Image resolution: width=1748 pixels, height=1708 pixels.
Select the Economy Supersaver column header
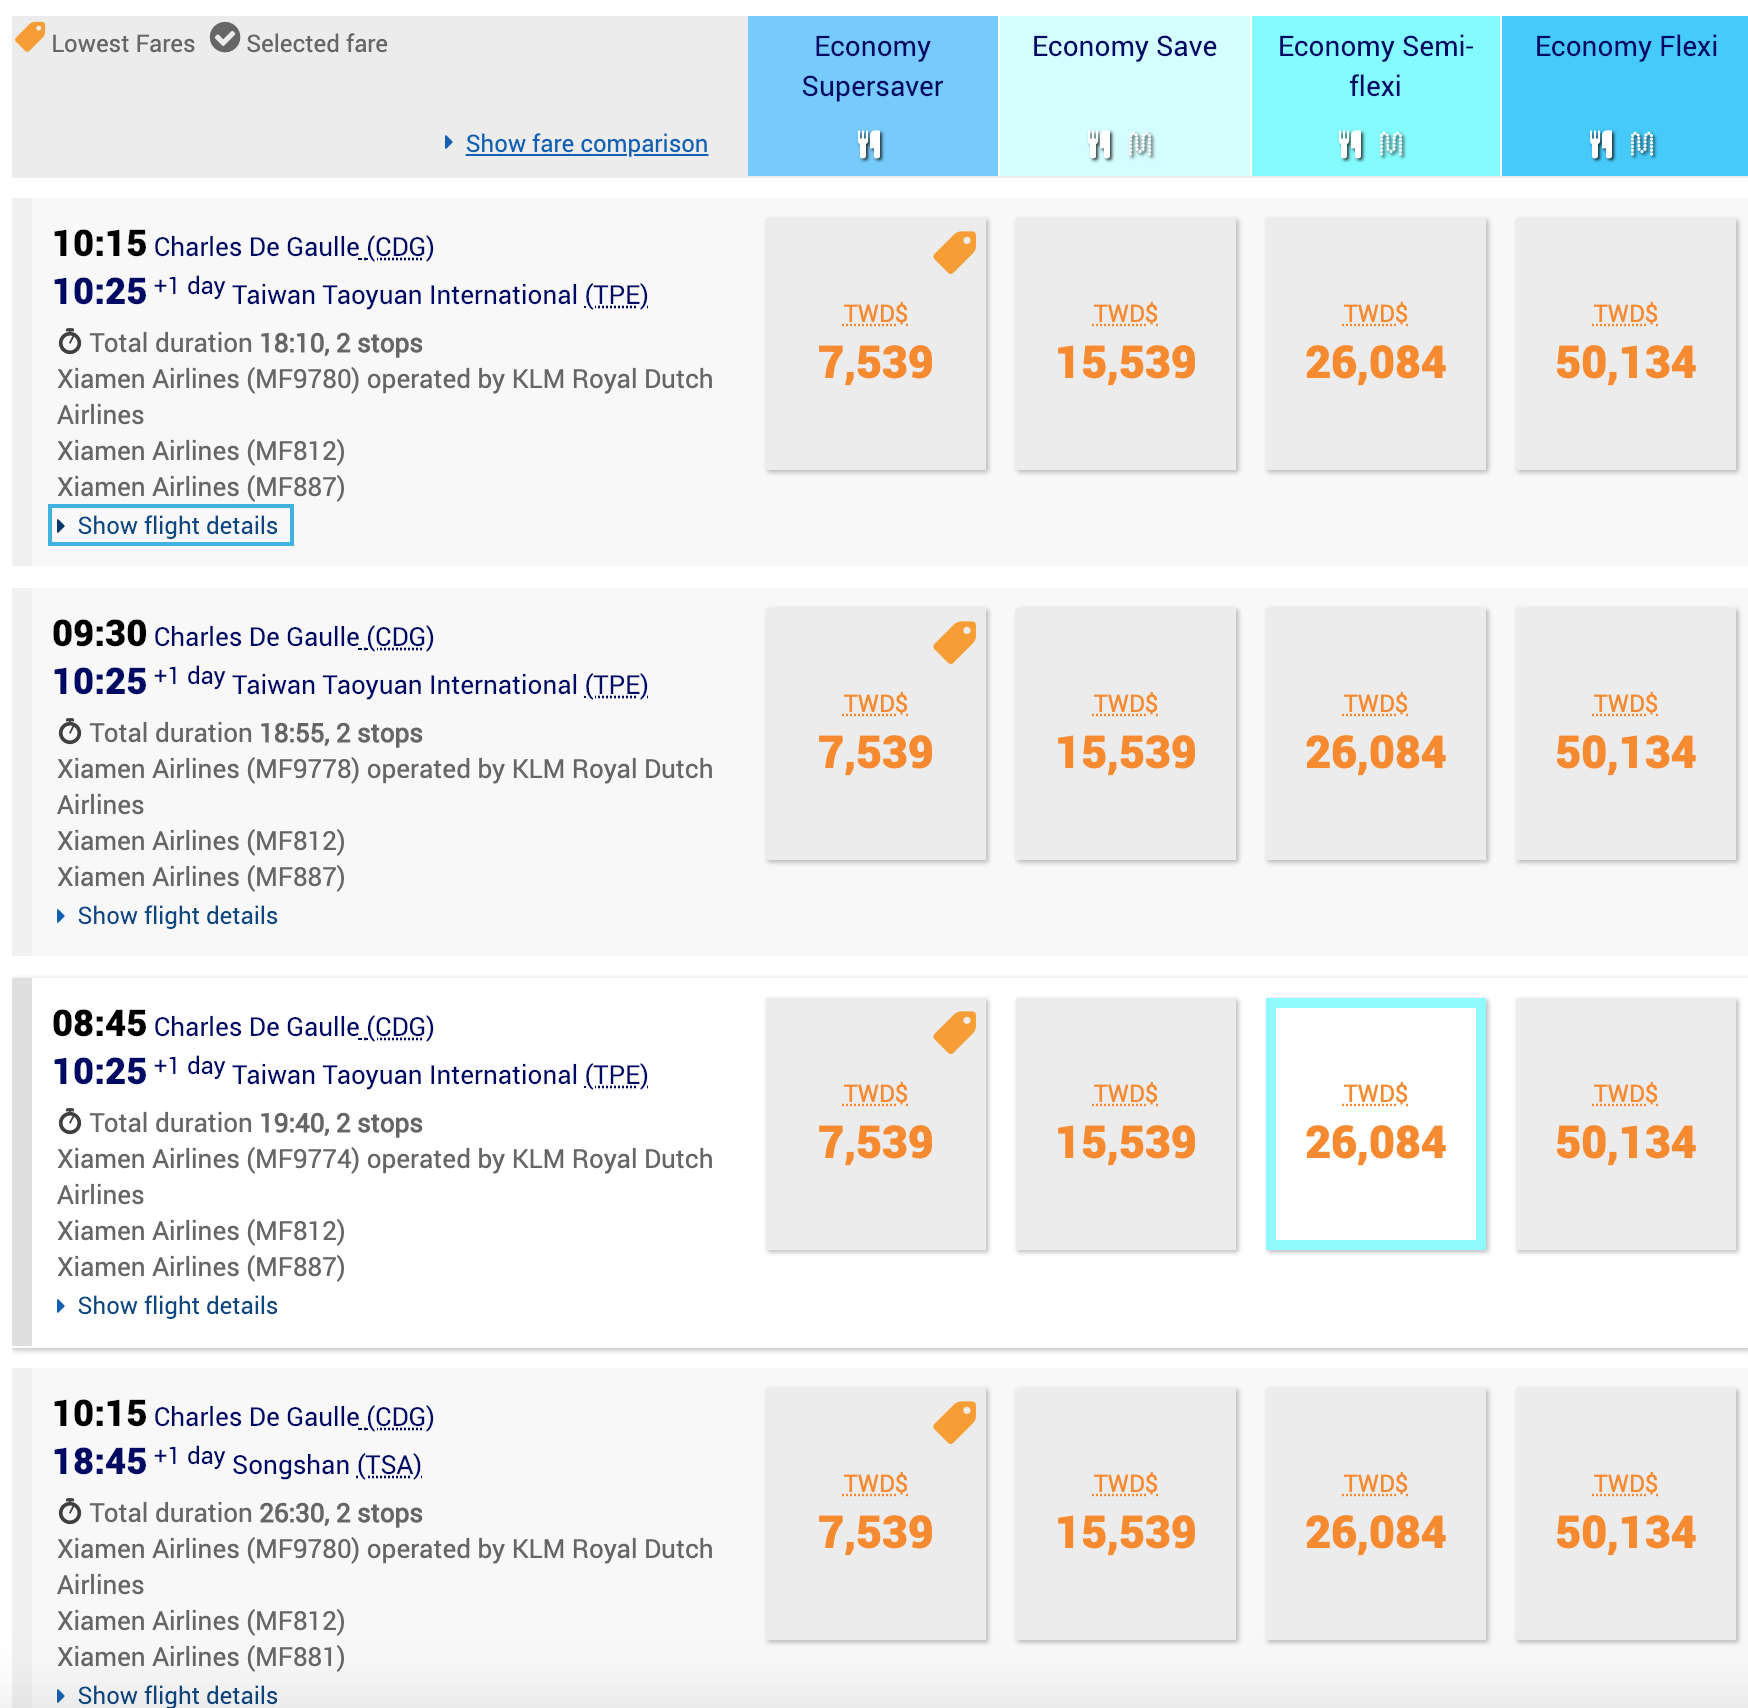point(873,96)
